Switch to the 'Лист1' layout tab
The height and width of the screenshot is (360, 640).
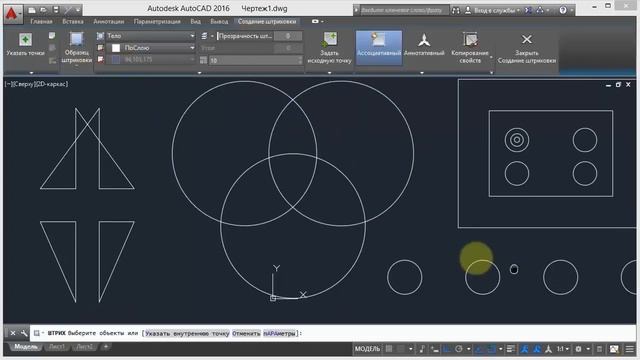tap(57, 347)
